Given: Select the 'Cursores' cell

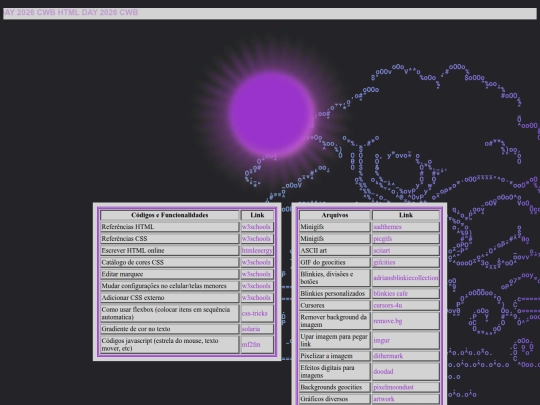Looking at the screenshot, I should [x=335, y=305].
